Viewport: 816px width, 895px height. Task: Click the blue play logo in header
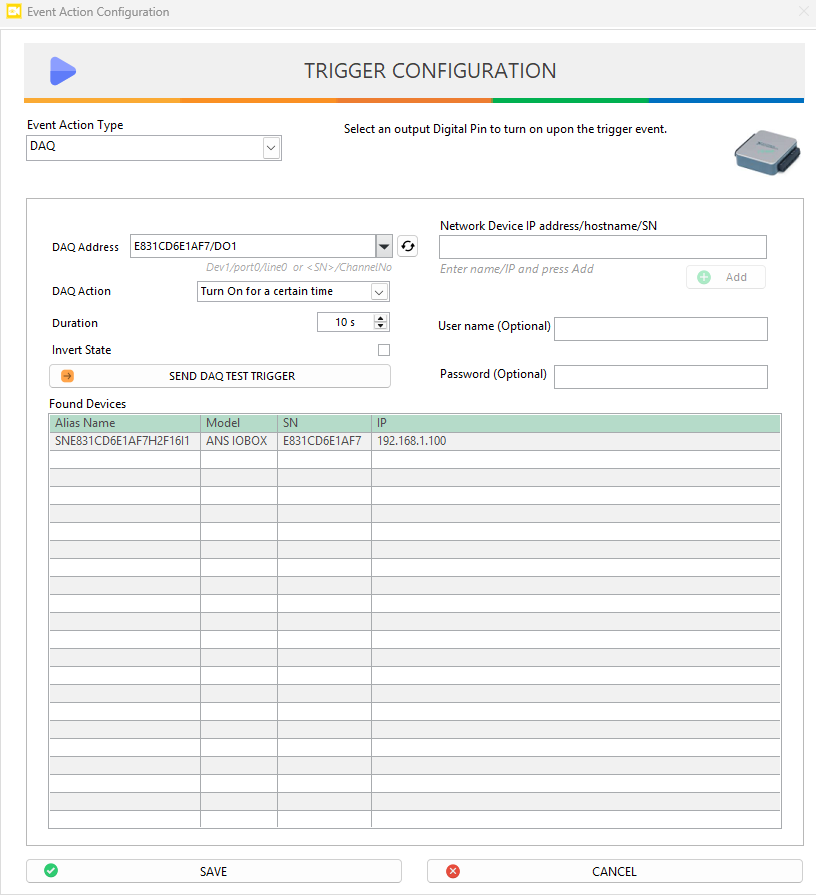click(63, 71)
